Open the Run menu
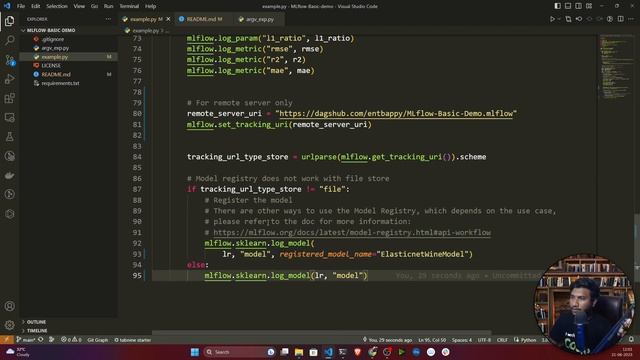Viewport: 640px width, 360px height. 108,6
